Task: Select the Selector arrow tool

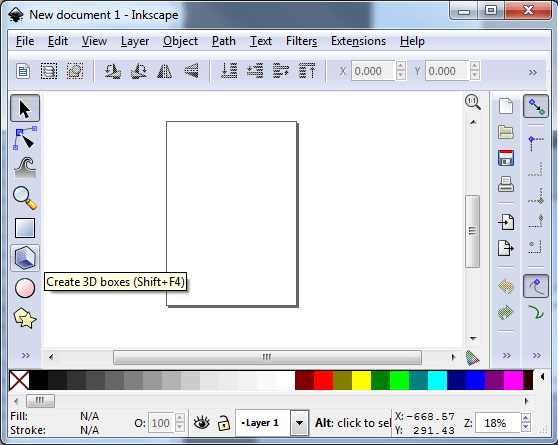Action: pyautogui.click(x=25, y=108)
